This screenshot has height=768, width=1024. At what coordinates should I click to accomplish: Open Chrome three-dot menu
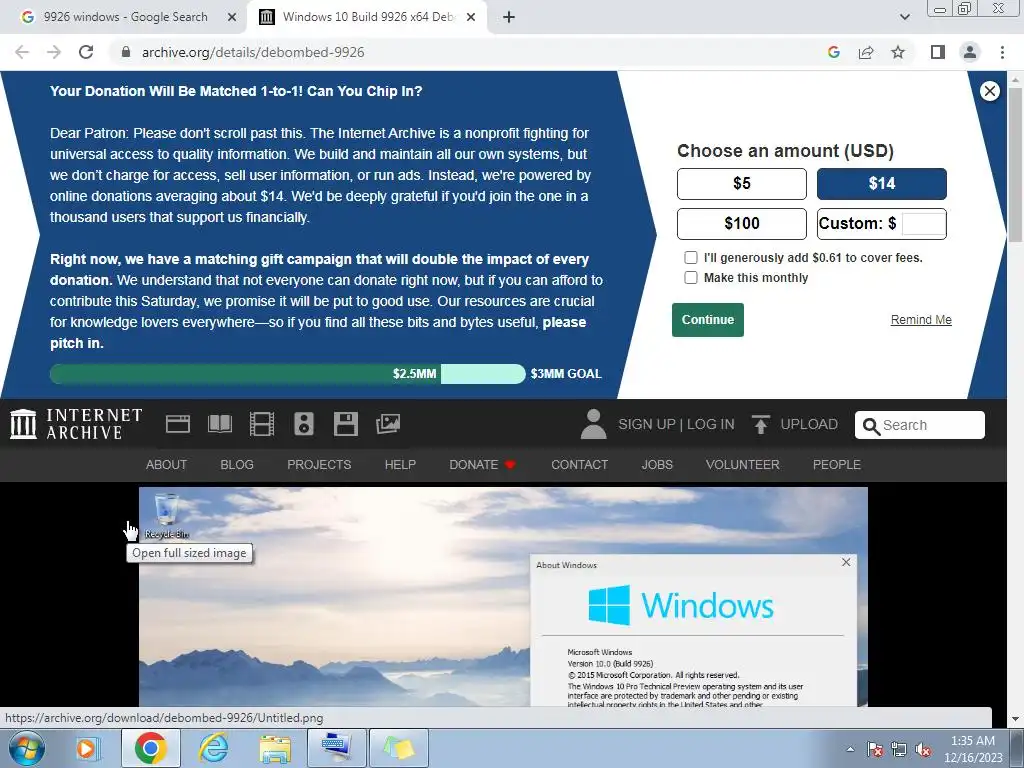point(1002,52)
